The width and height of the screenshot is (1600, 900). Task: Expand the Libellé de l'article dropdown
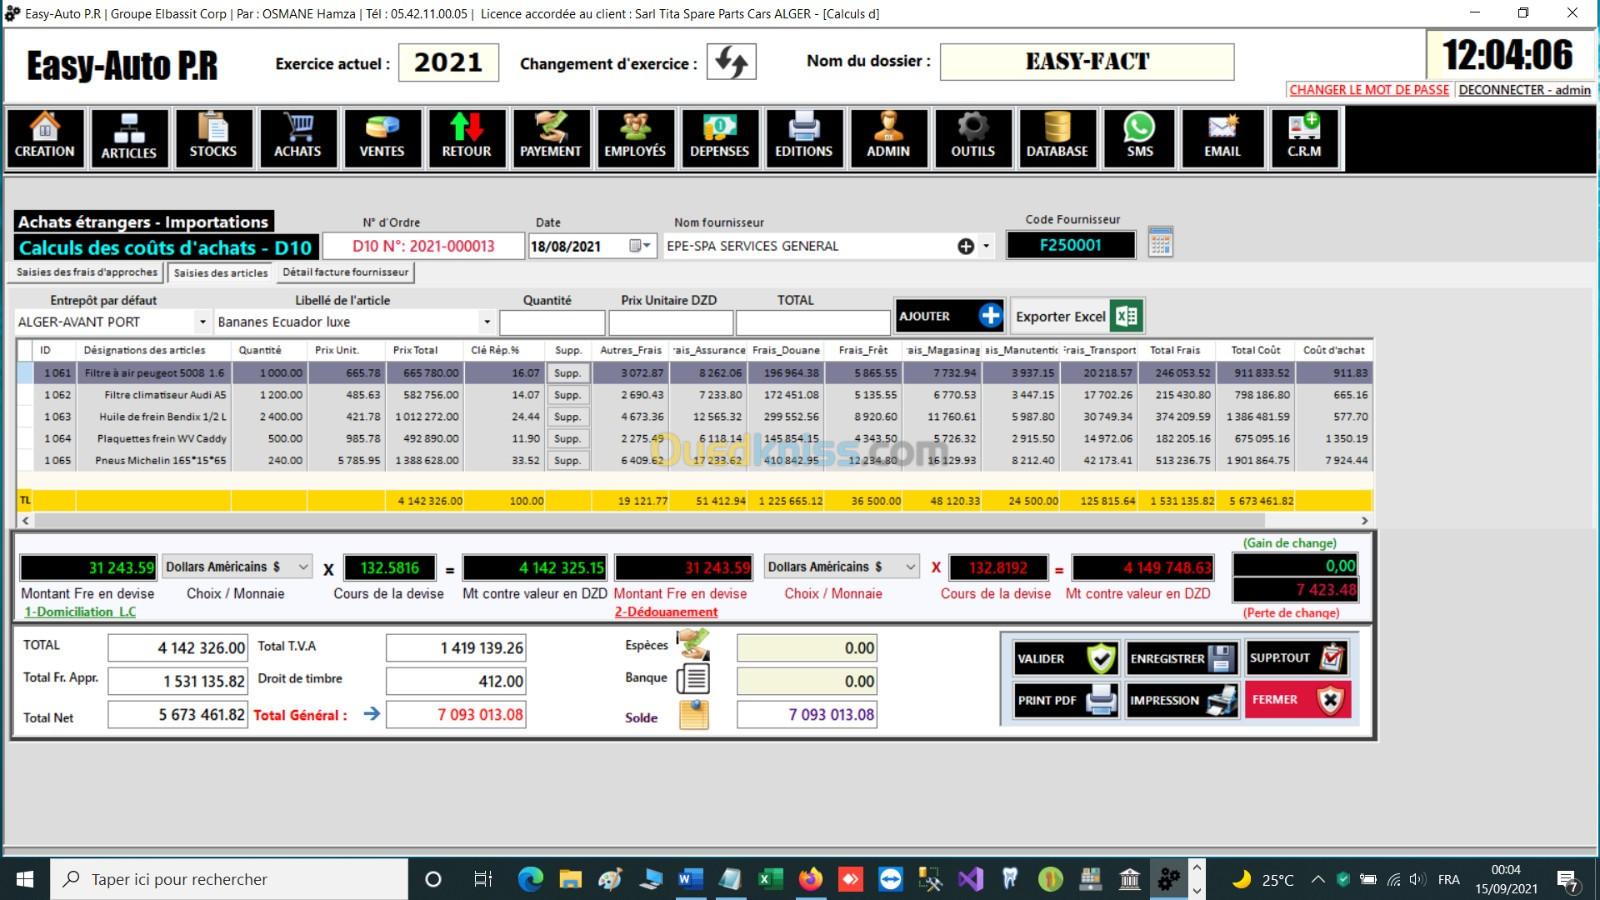coord(487,322)
